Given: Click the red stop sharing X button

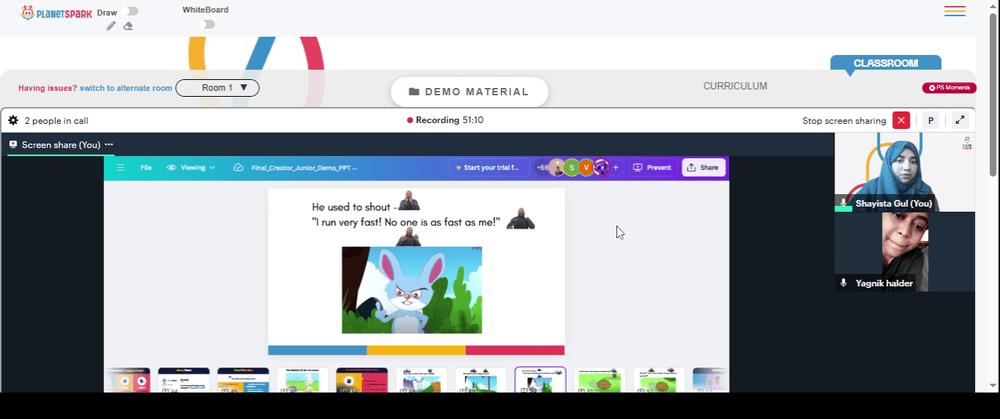Looking at the screenshot, I should click(901, 121).
